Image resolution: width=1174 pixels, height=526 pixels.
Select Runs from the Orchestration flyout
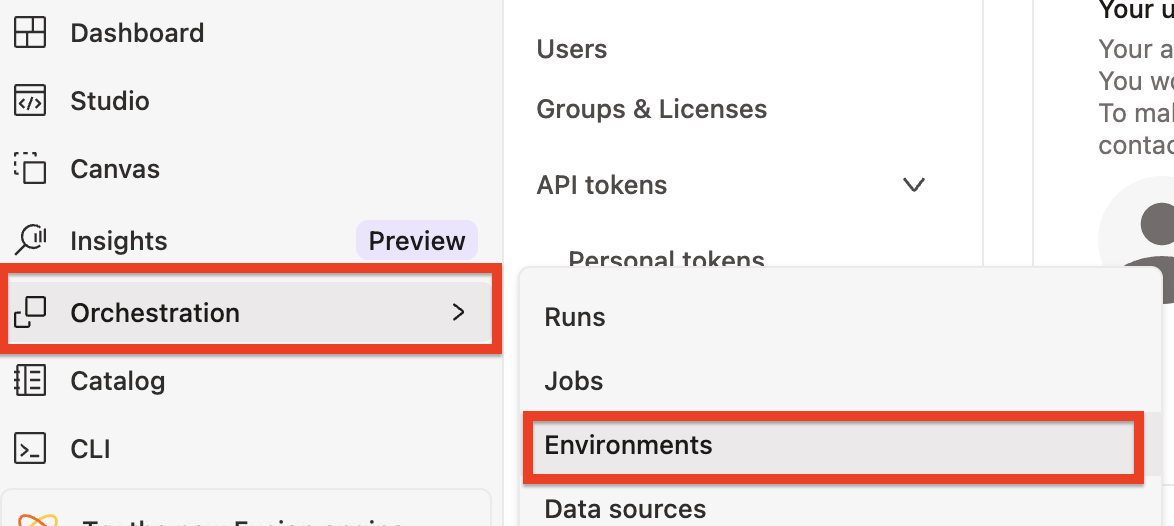click(x=575, y=317)
